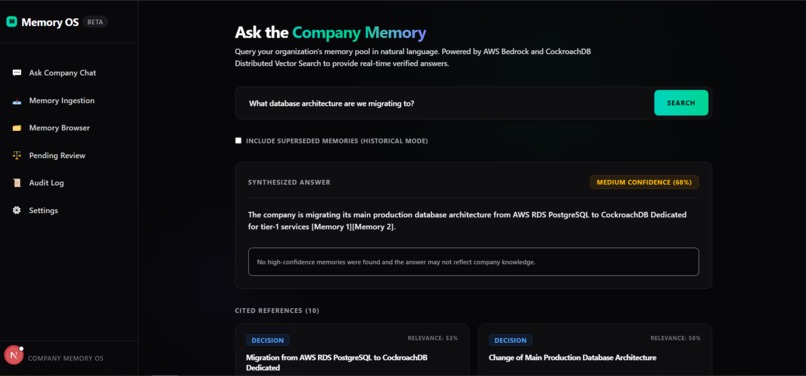The image size is (806, 376).
Task: Click the Settings gear icon
Action: (x=17, y=210)
